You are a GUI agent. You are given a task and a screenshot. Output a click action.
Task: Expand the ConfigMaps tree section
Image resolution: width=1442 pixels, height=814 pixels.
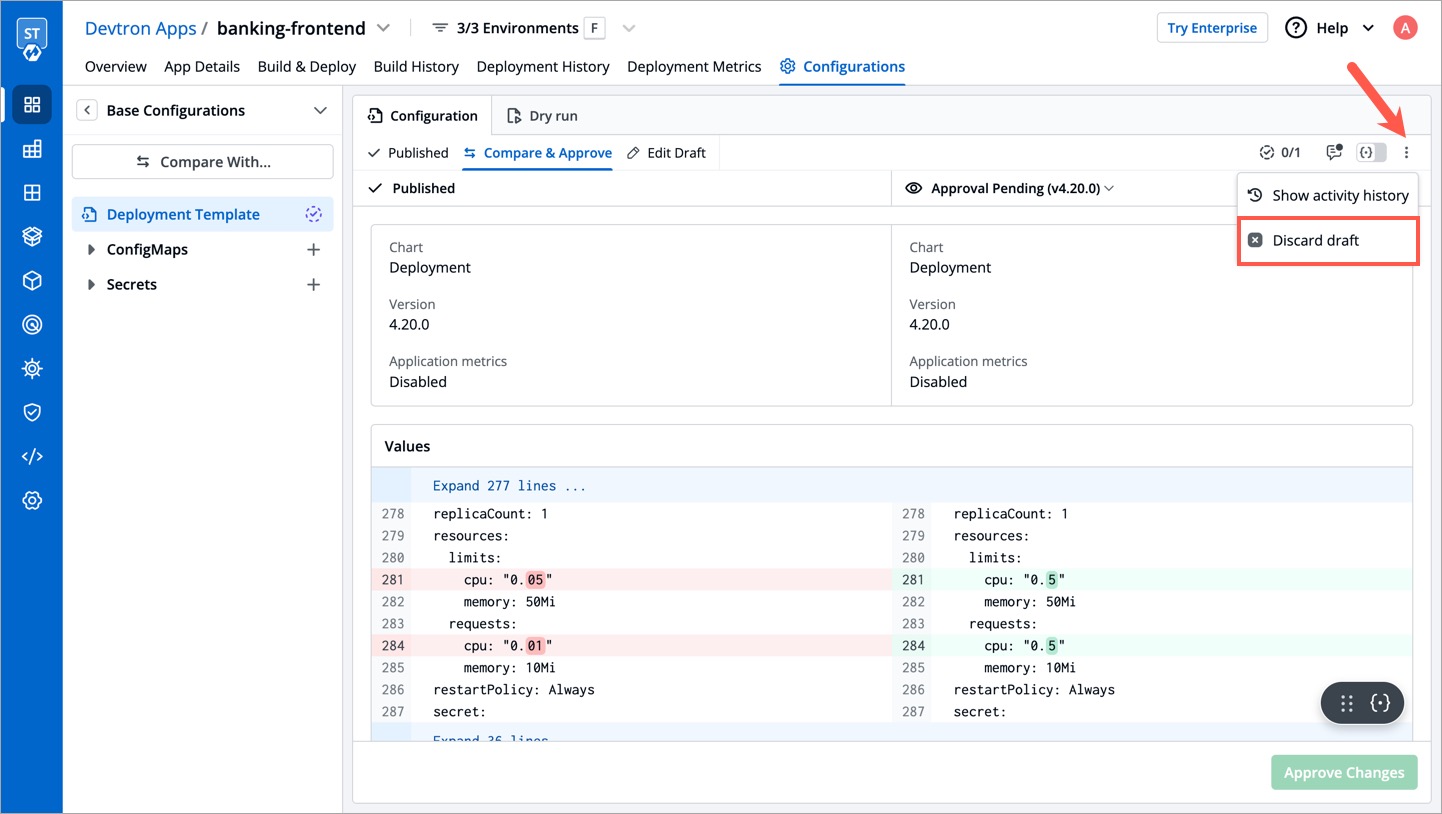[91, 250]
